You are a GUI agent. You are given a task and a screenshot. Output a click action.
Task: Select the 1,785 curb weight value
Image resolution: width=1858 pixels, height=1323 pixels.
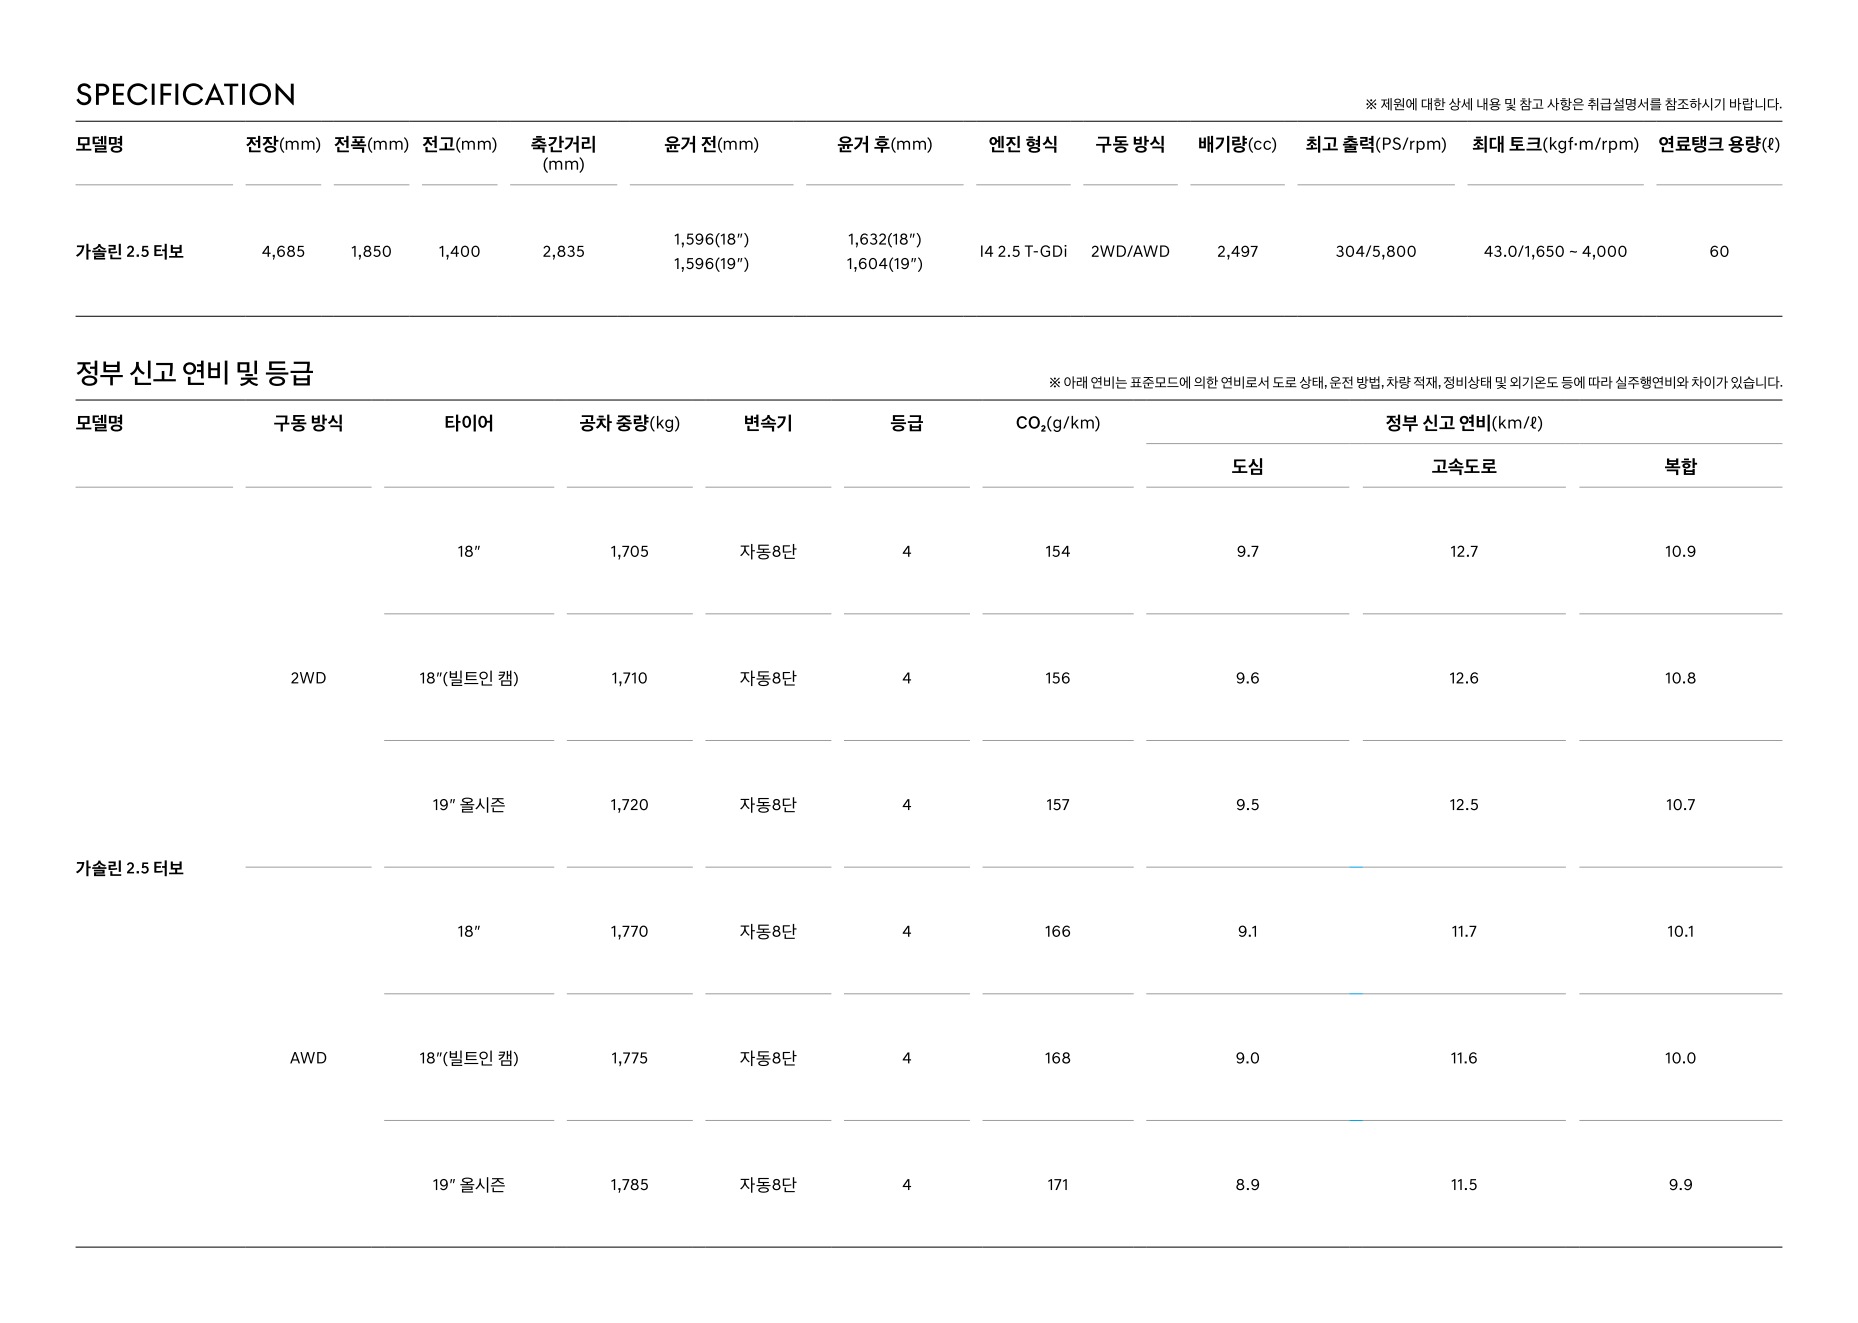(x=629, y=1185)
